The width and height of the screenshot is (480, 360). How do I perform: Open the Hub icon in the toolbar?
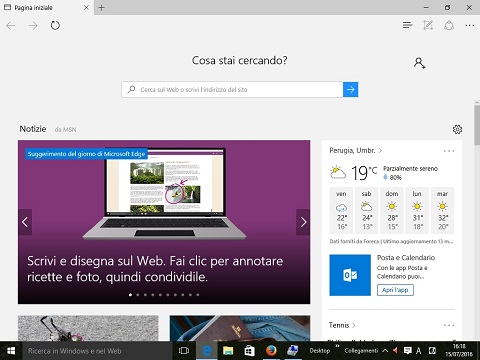[x=407, y=25]
